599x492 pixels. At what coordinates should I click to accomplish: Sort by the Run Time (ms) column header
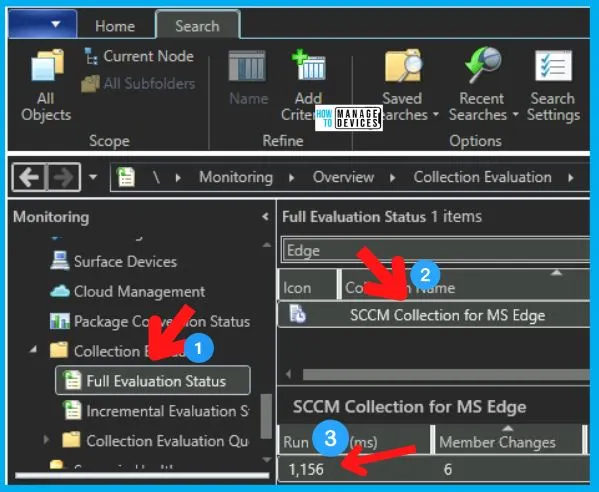pyautogui.click(x=354, y=440)
